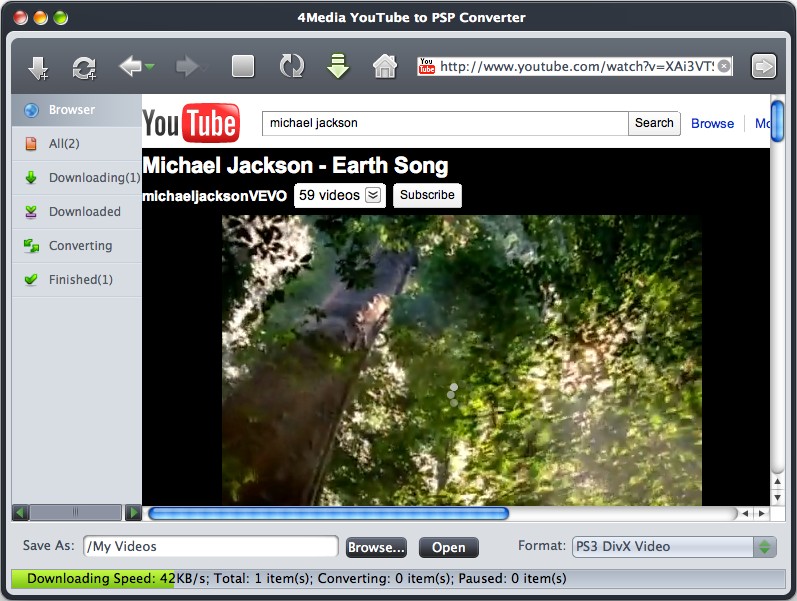The height and width of the screenshot is (601, 797).
Task: Click the green arrow Downloading icon
Action: point(31,177)
